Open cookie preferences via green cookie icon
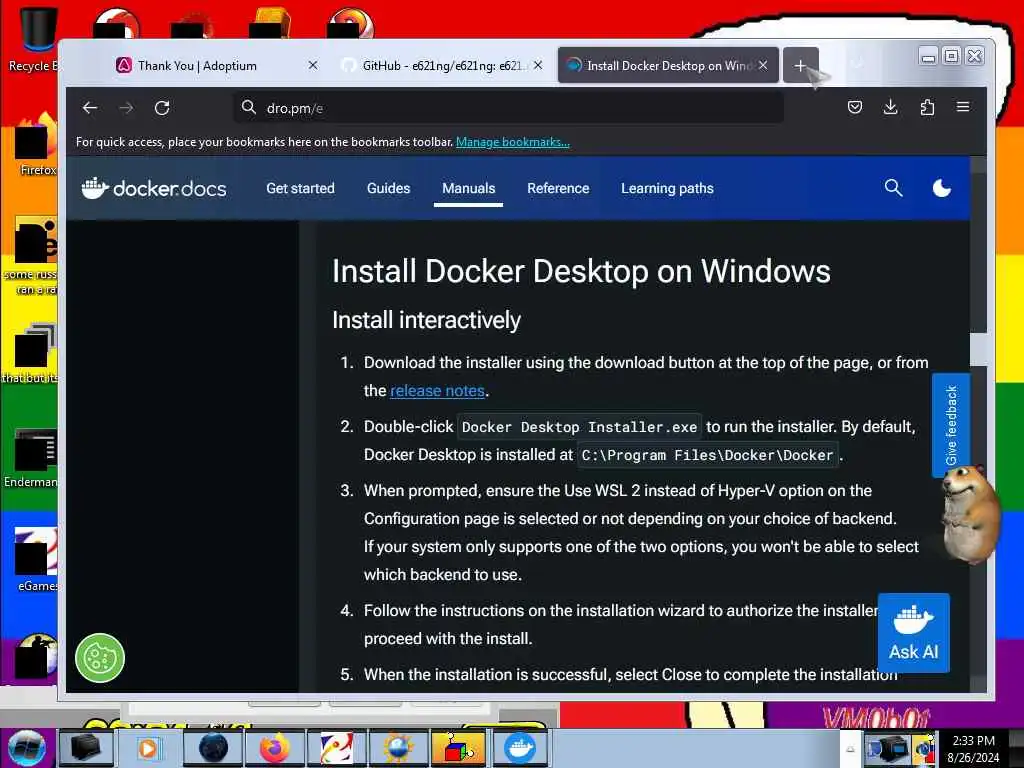1024x768 pixels. click(x=99, y=658)
